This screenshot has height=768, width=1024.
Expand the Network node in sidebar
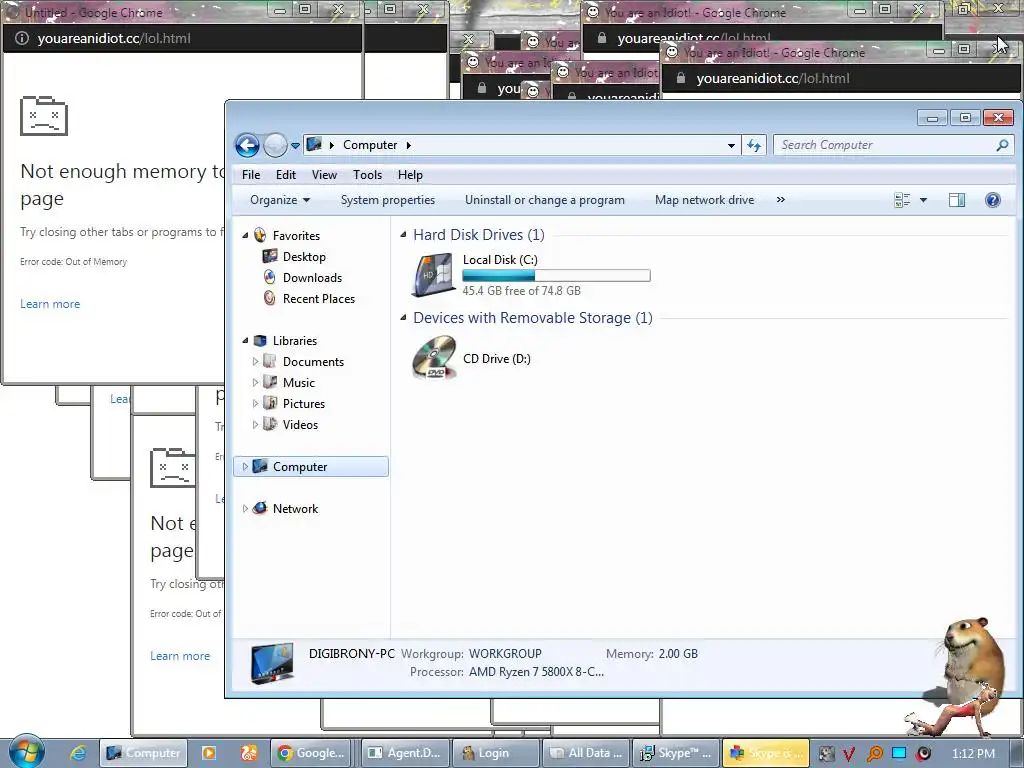click(x=245, y=508)
